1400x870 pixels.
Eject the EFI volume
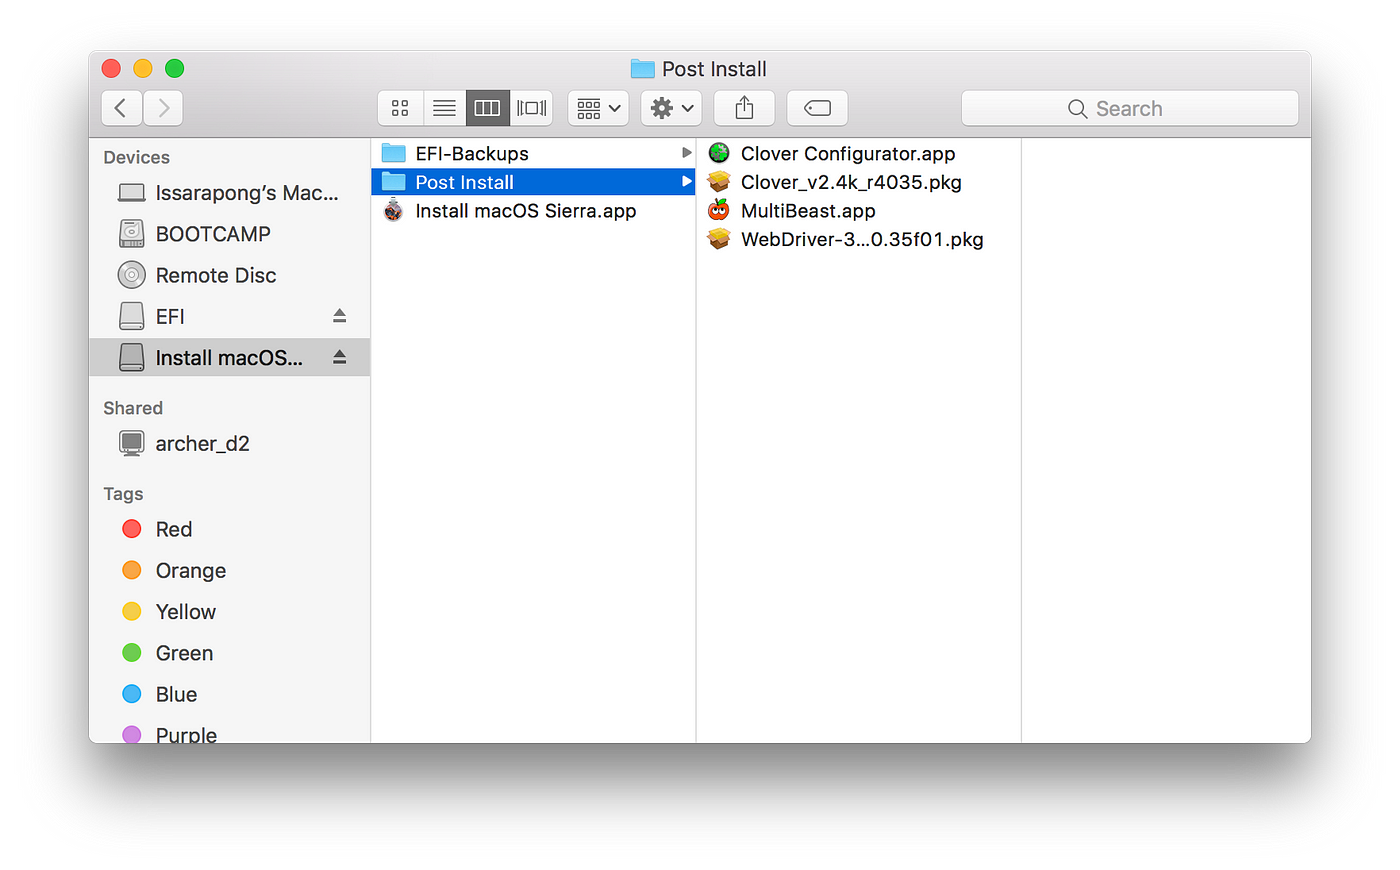(339, 316)
